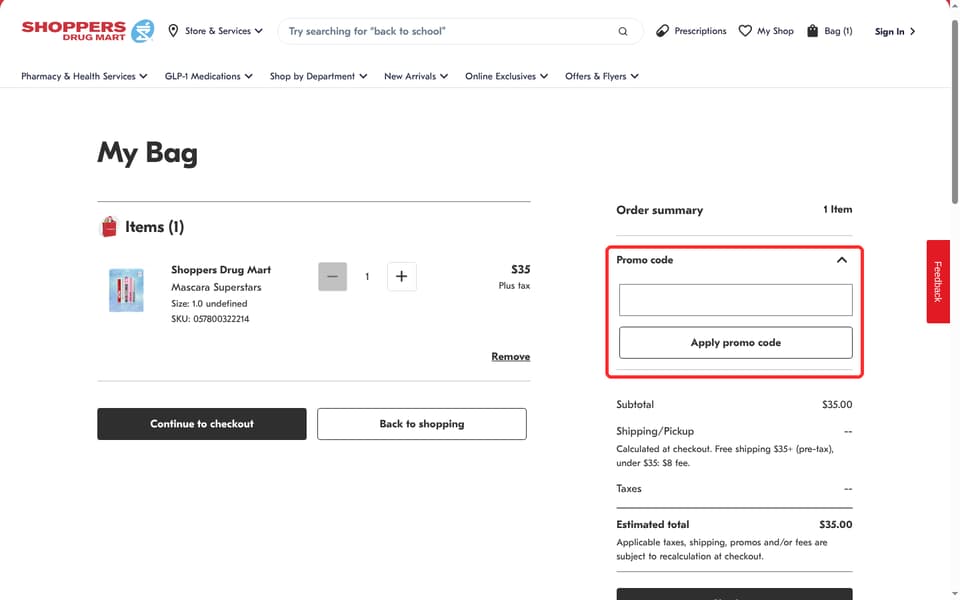Click the search magnifier icon
Image resolution: width=960 pixels, height=600 pixels.
coord(623,31)
